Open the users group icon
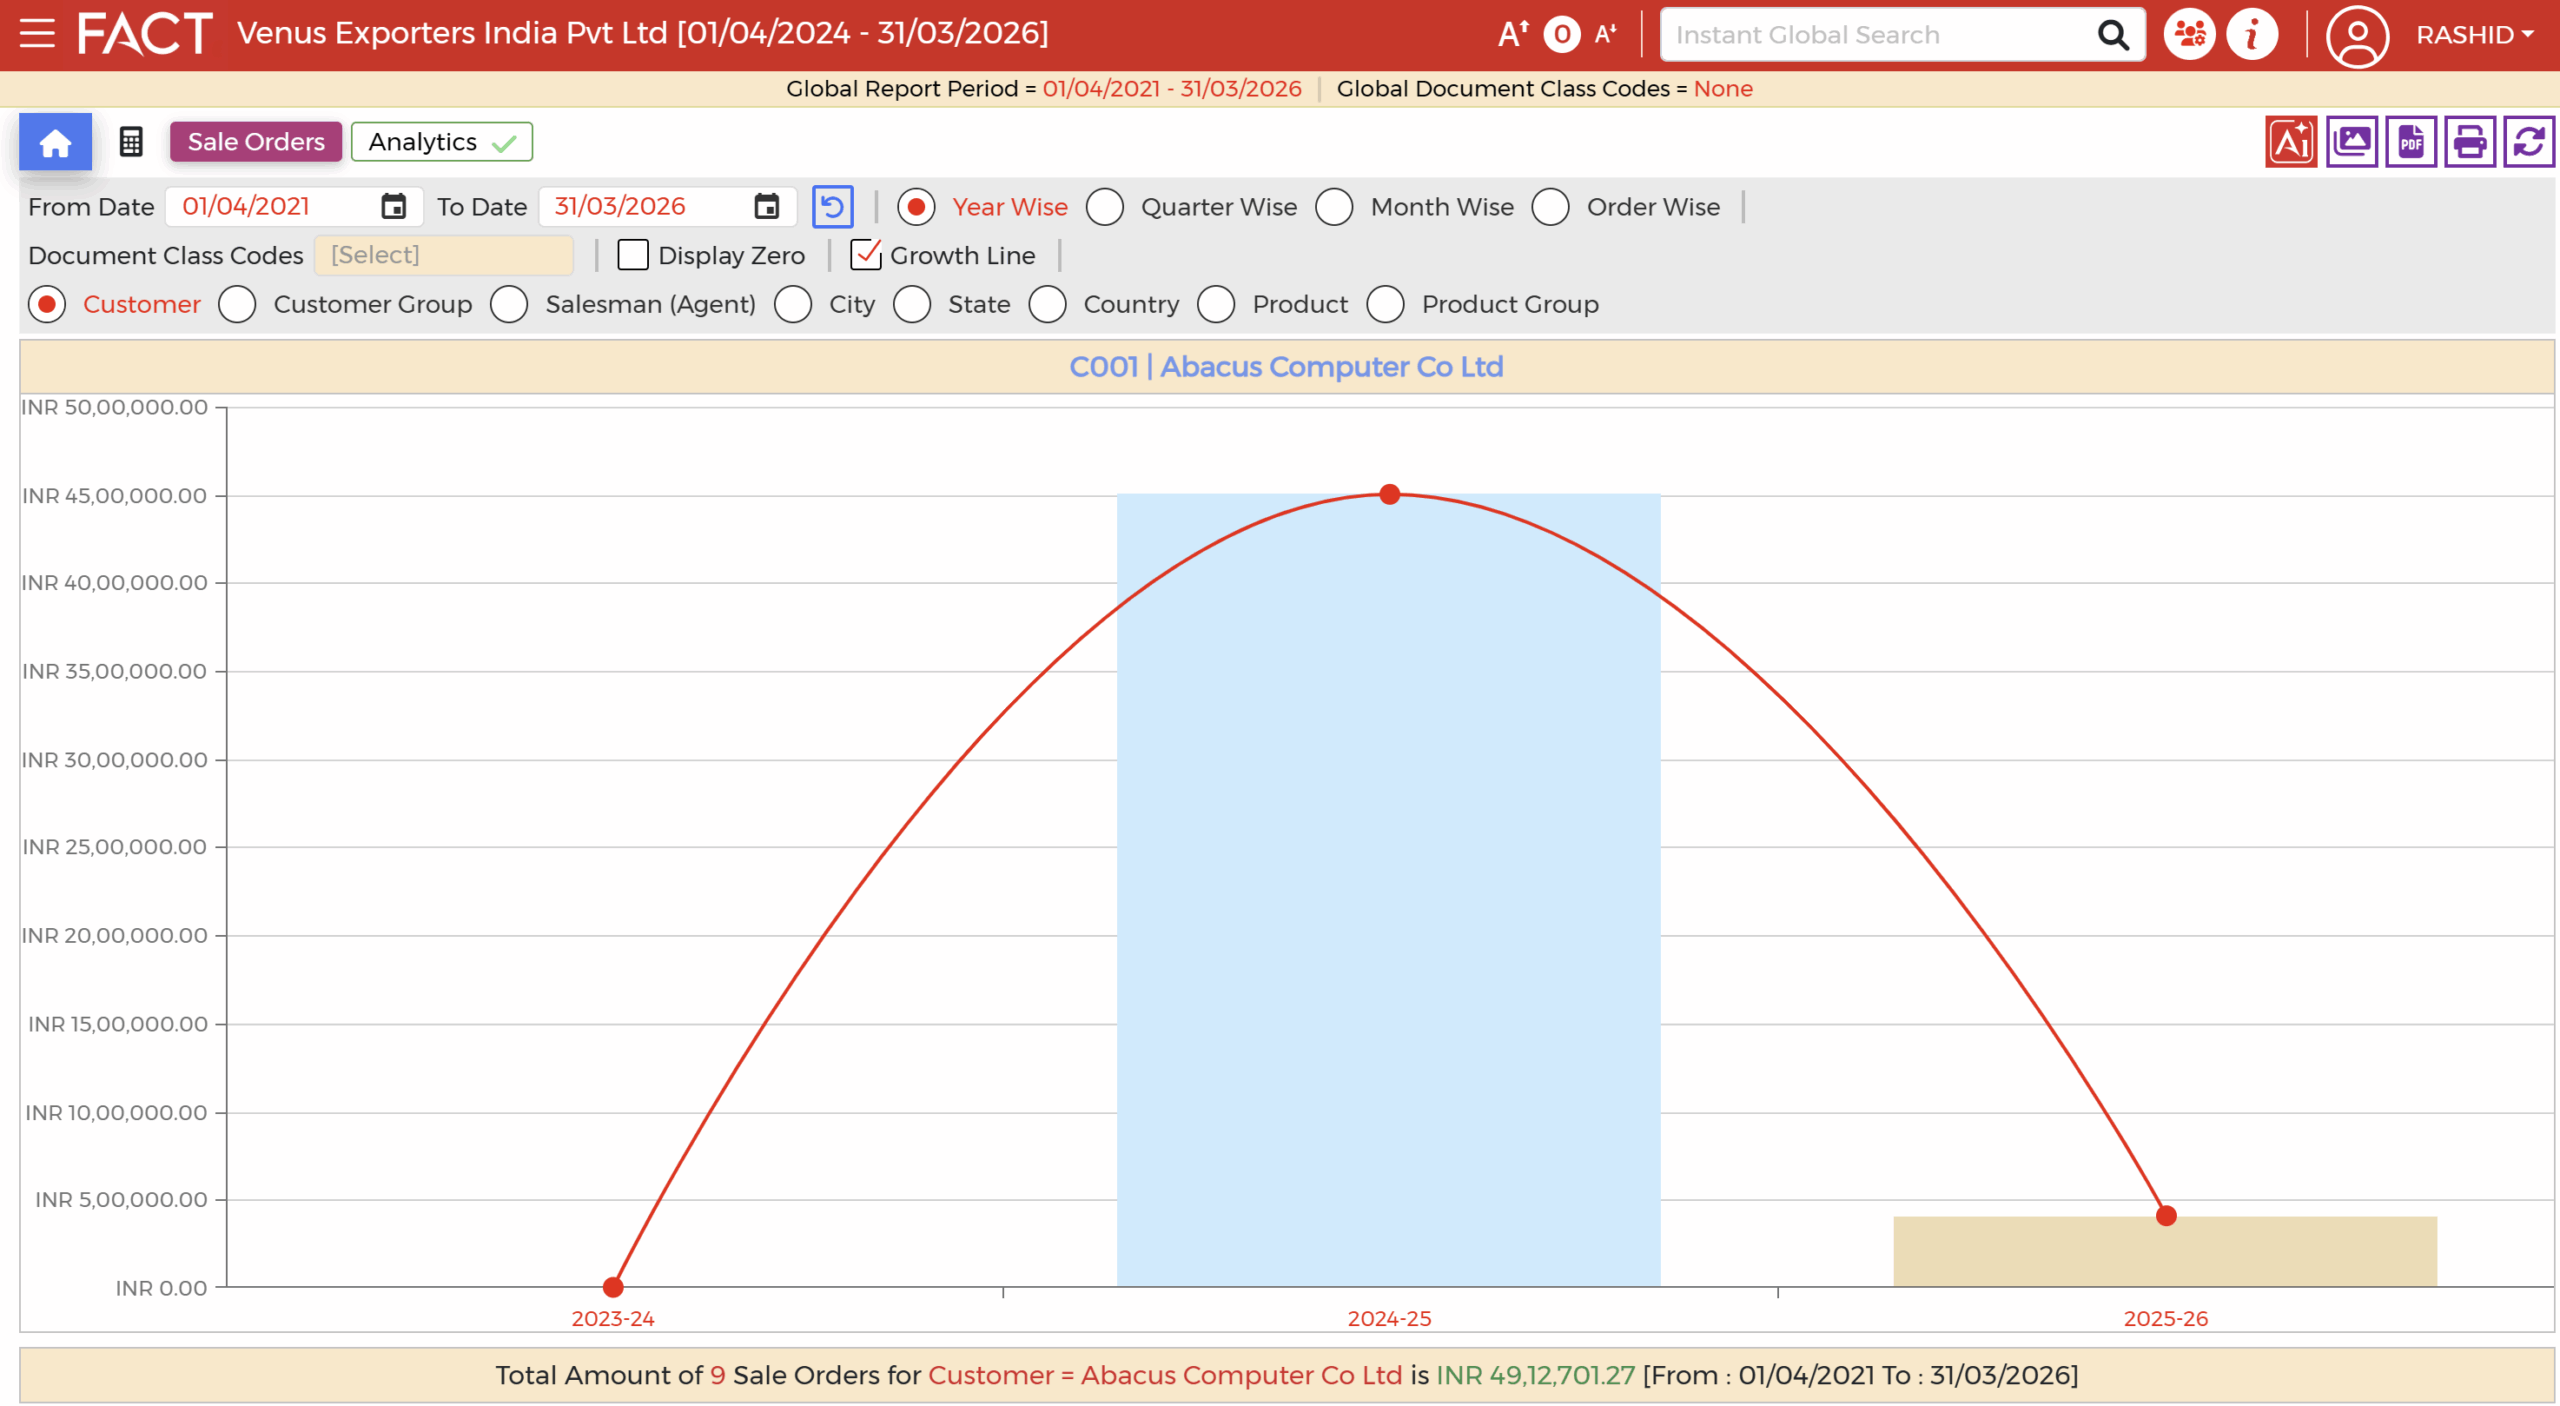The height and width of the screenshot is (1406, 2560). (x=2189, y=35)
